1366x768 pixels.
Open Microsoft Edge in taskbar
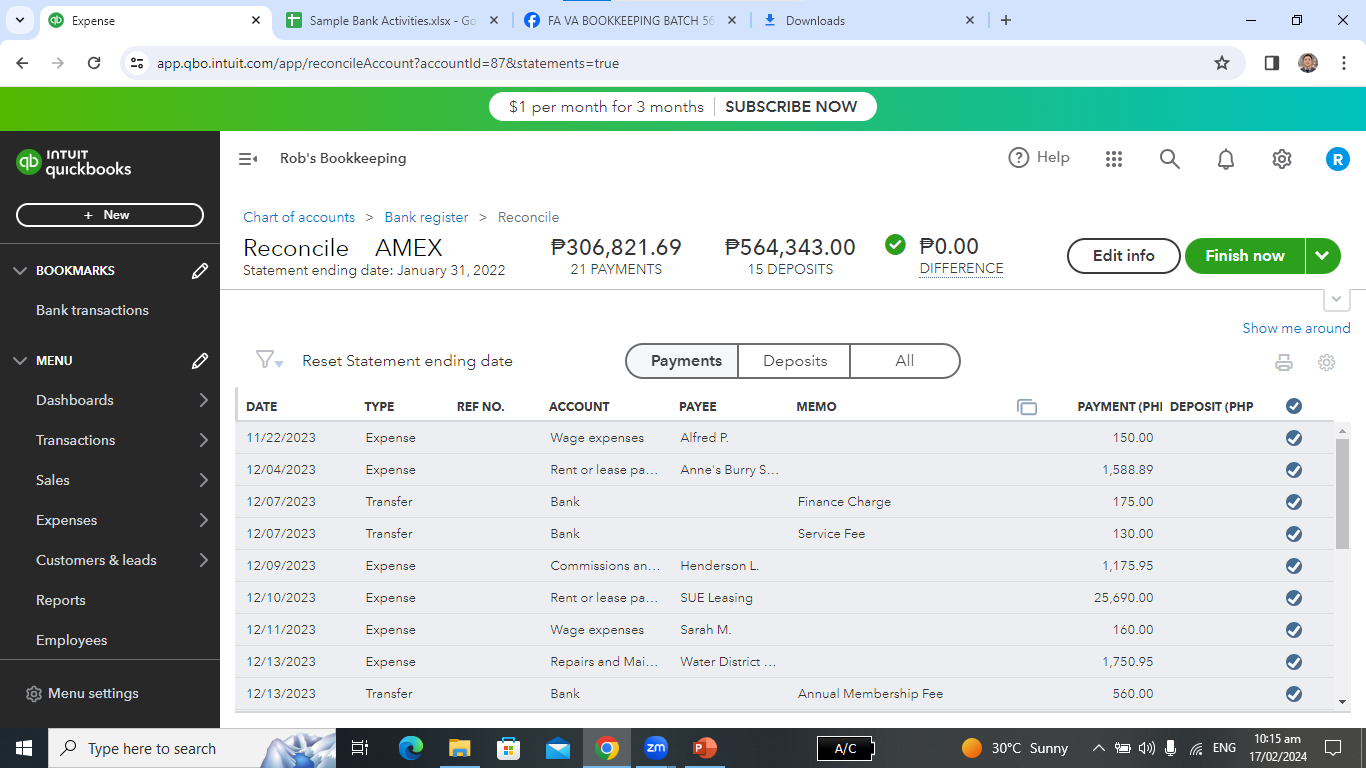[411, 748]
